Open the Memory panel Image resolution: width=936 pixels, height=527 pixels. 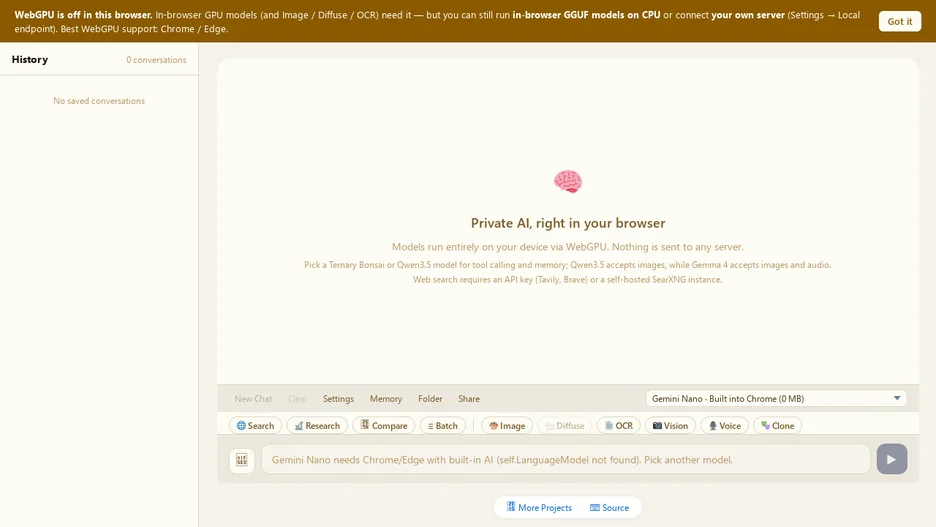[x=386, y=399]
